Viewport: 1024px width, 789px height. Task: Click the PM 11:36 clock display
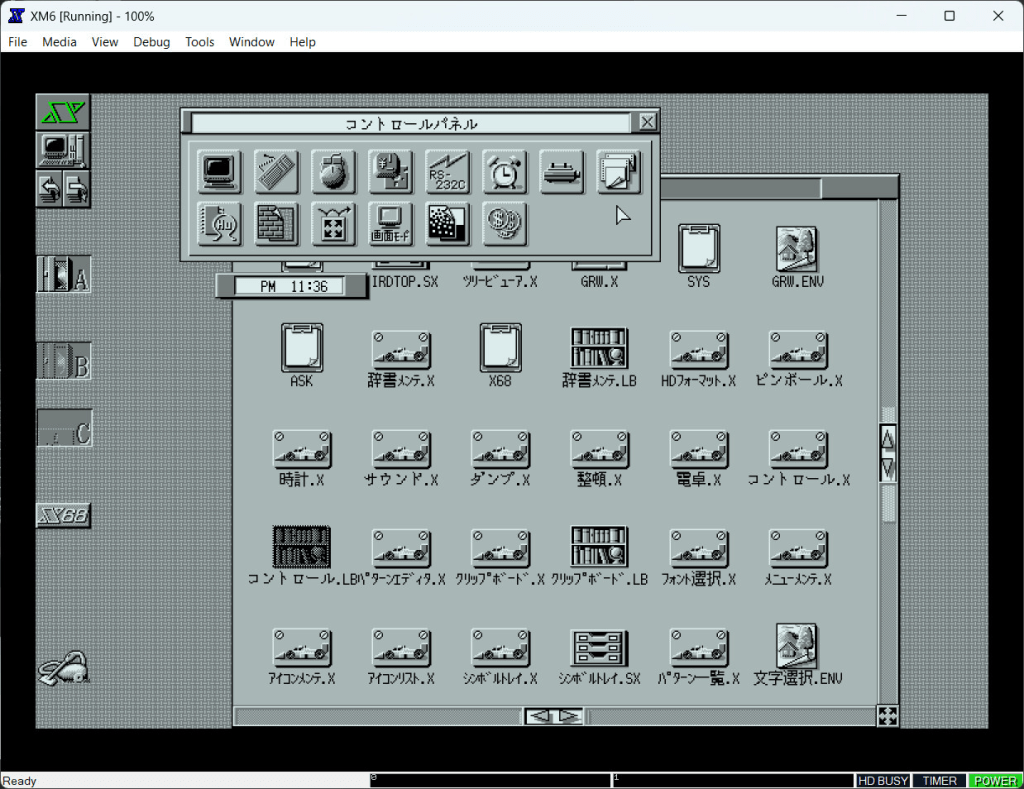click(x=288, y=286)
